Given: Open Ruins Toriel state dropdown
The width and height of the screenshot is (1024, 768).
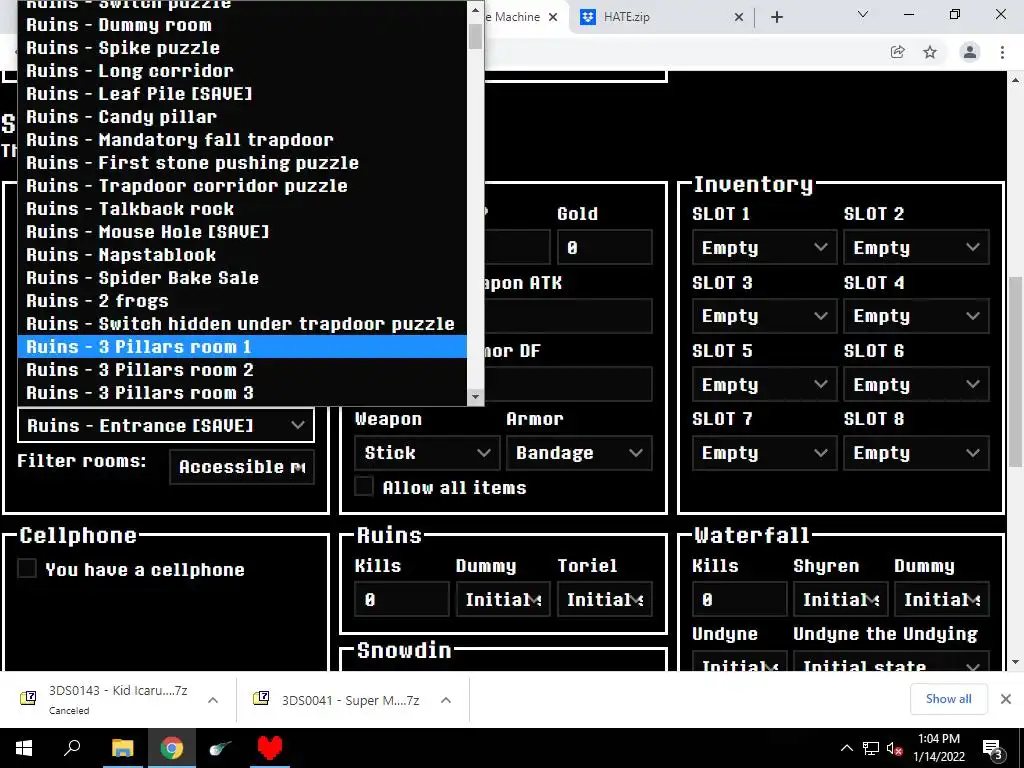Looking at the screenshot, I should [604, 599].
